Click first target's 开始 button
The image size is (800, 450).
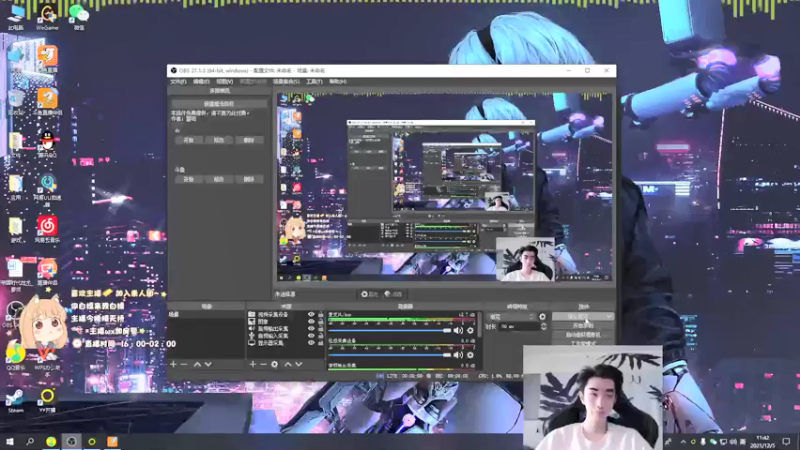(x=188, y=140)
